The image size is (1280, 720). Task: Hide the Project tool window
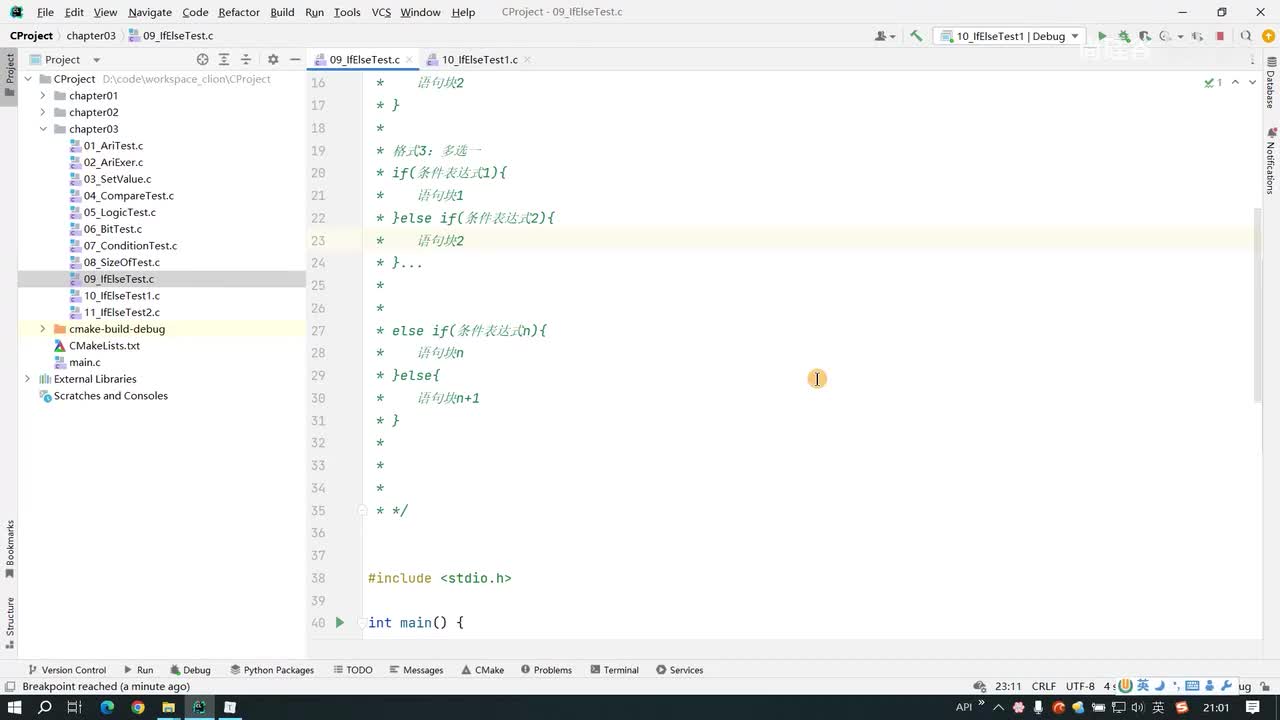(295, 59)
